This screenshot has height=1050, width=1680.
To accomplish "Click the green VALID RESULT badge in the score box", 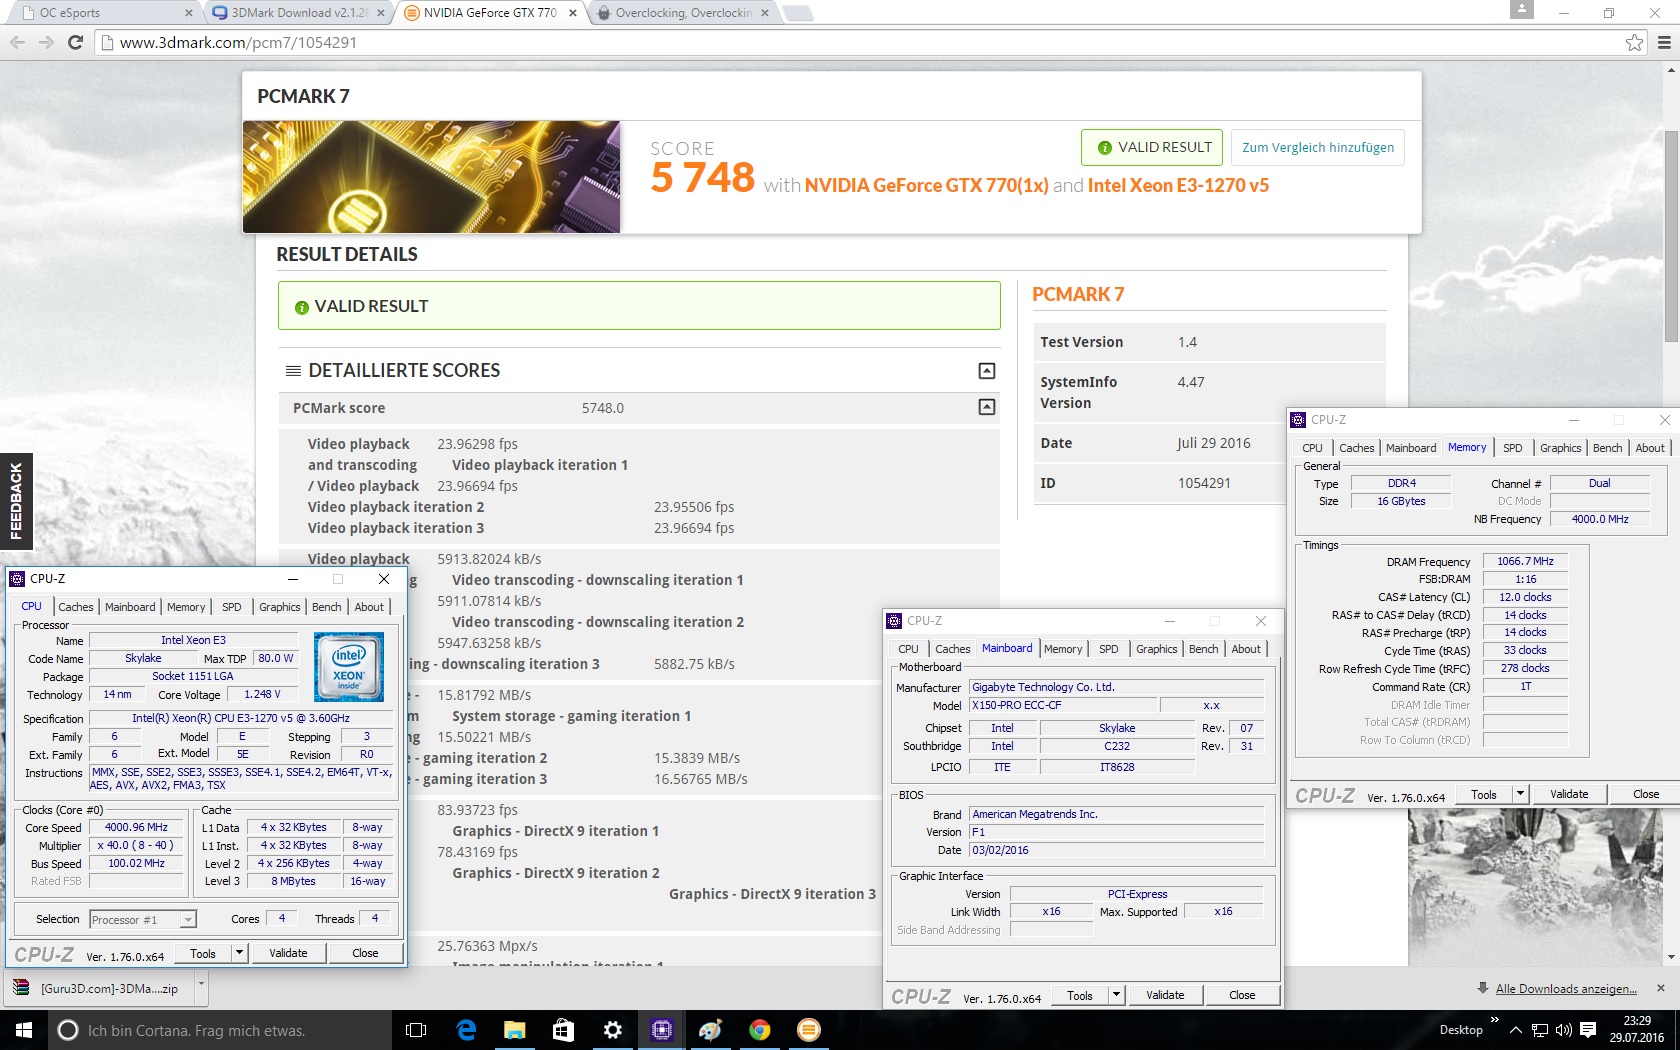I will [x=1152, y=147].
